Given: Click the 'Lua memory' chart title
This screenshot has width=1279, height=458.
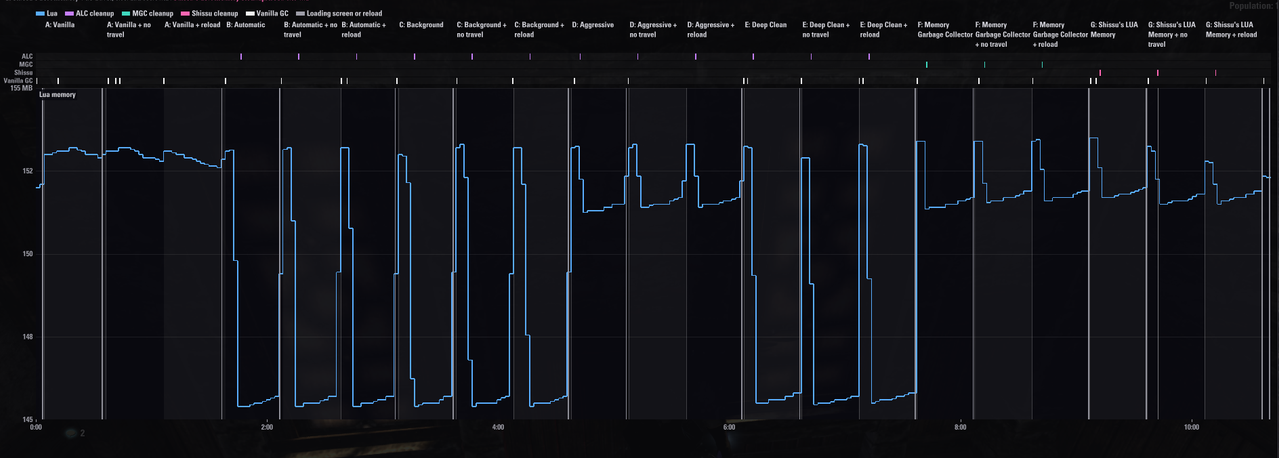Looking at the screenshot, I should (x=58, y=94).
